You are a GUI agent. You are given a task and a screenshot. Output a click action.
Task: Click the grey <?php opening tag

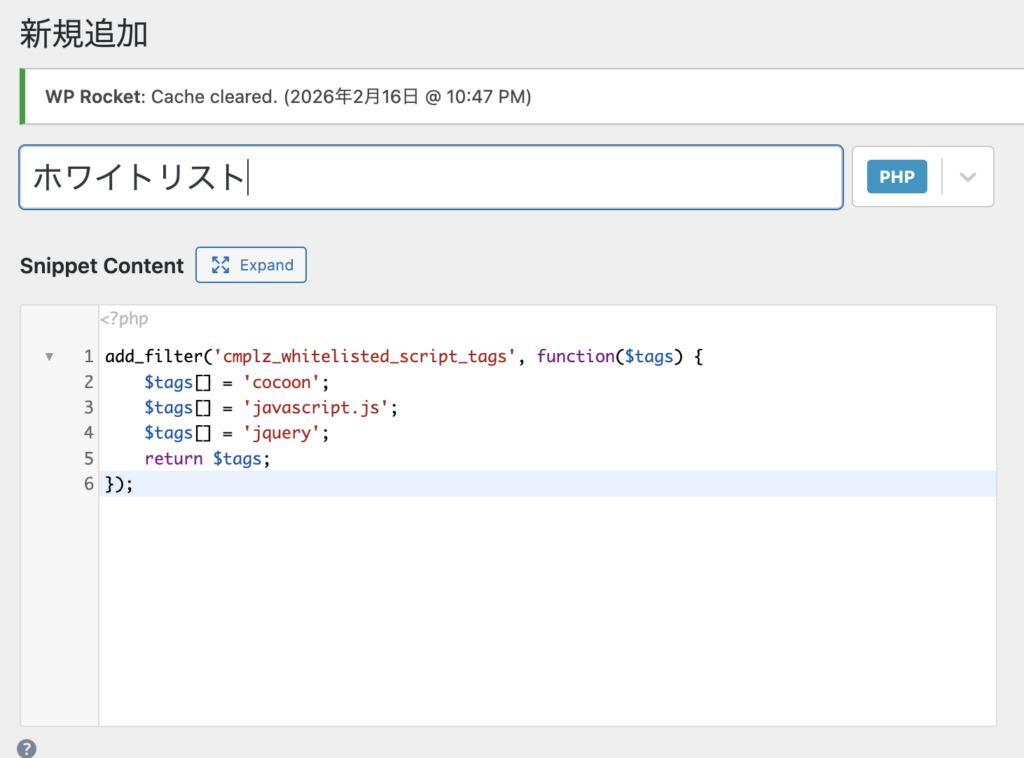point(124,320)
